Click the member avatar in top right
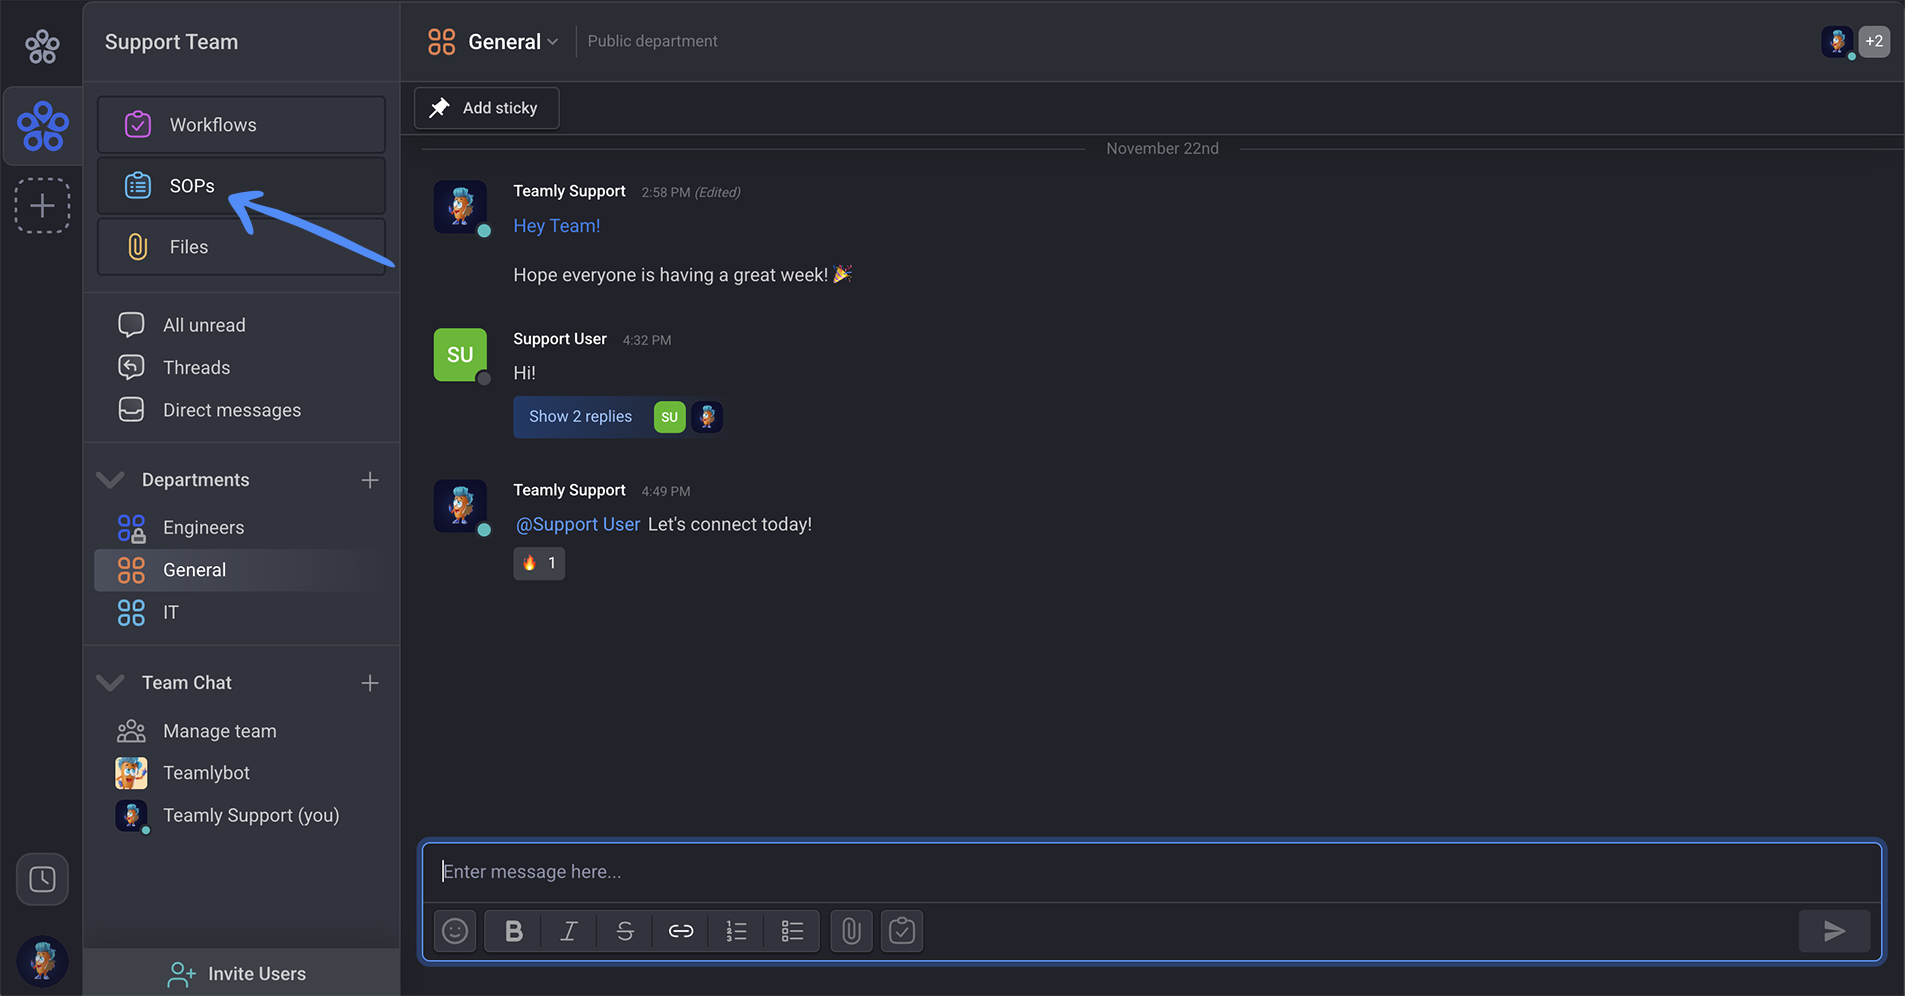 click(x=1837, y=42)
